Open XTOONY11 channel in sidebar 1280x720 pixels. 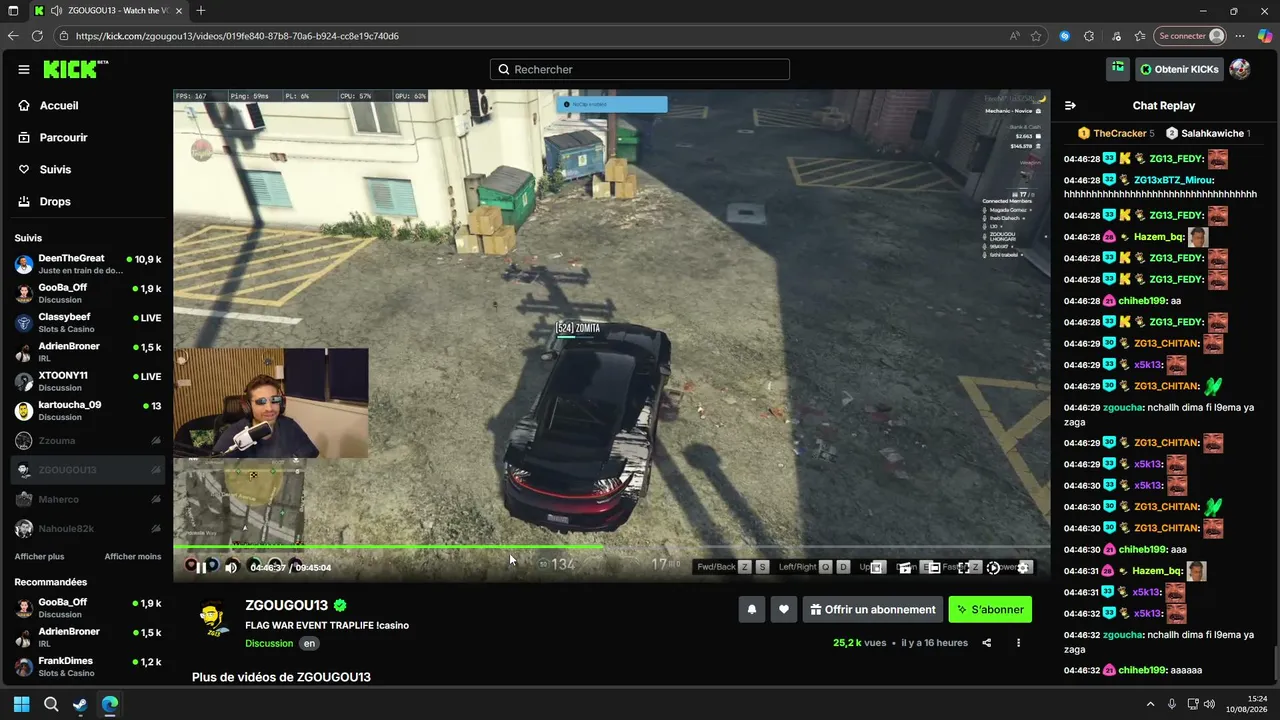pos(88,381)
